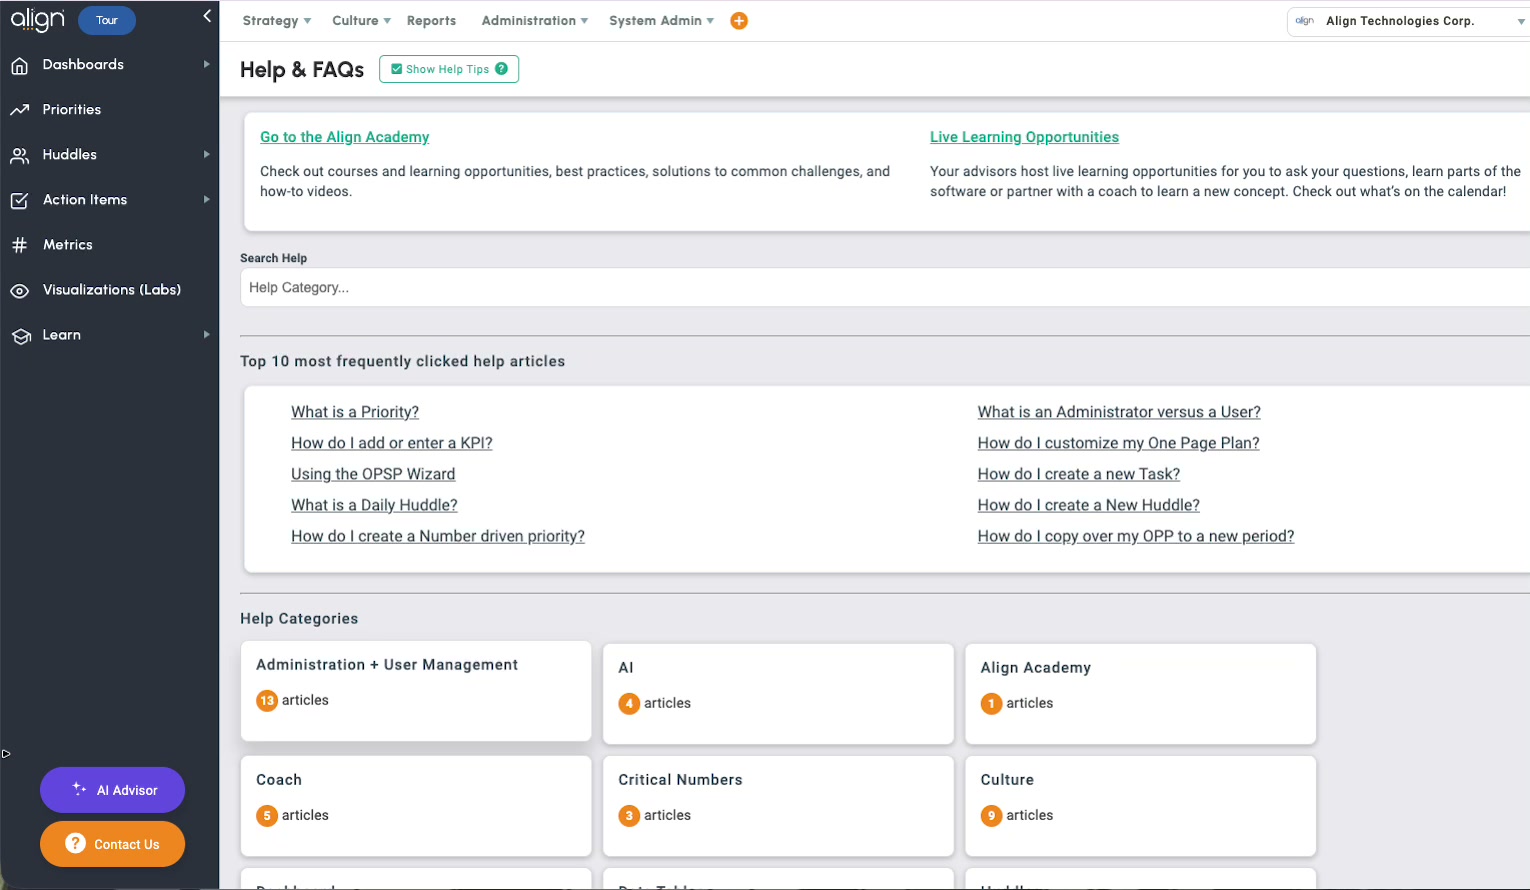Open the What is a Daily Huddle? article

click(374, 505)
